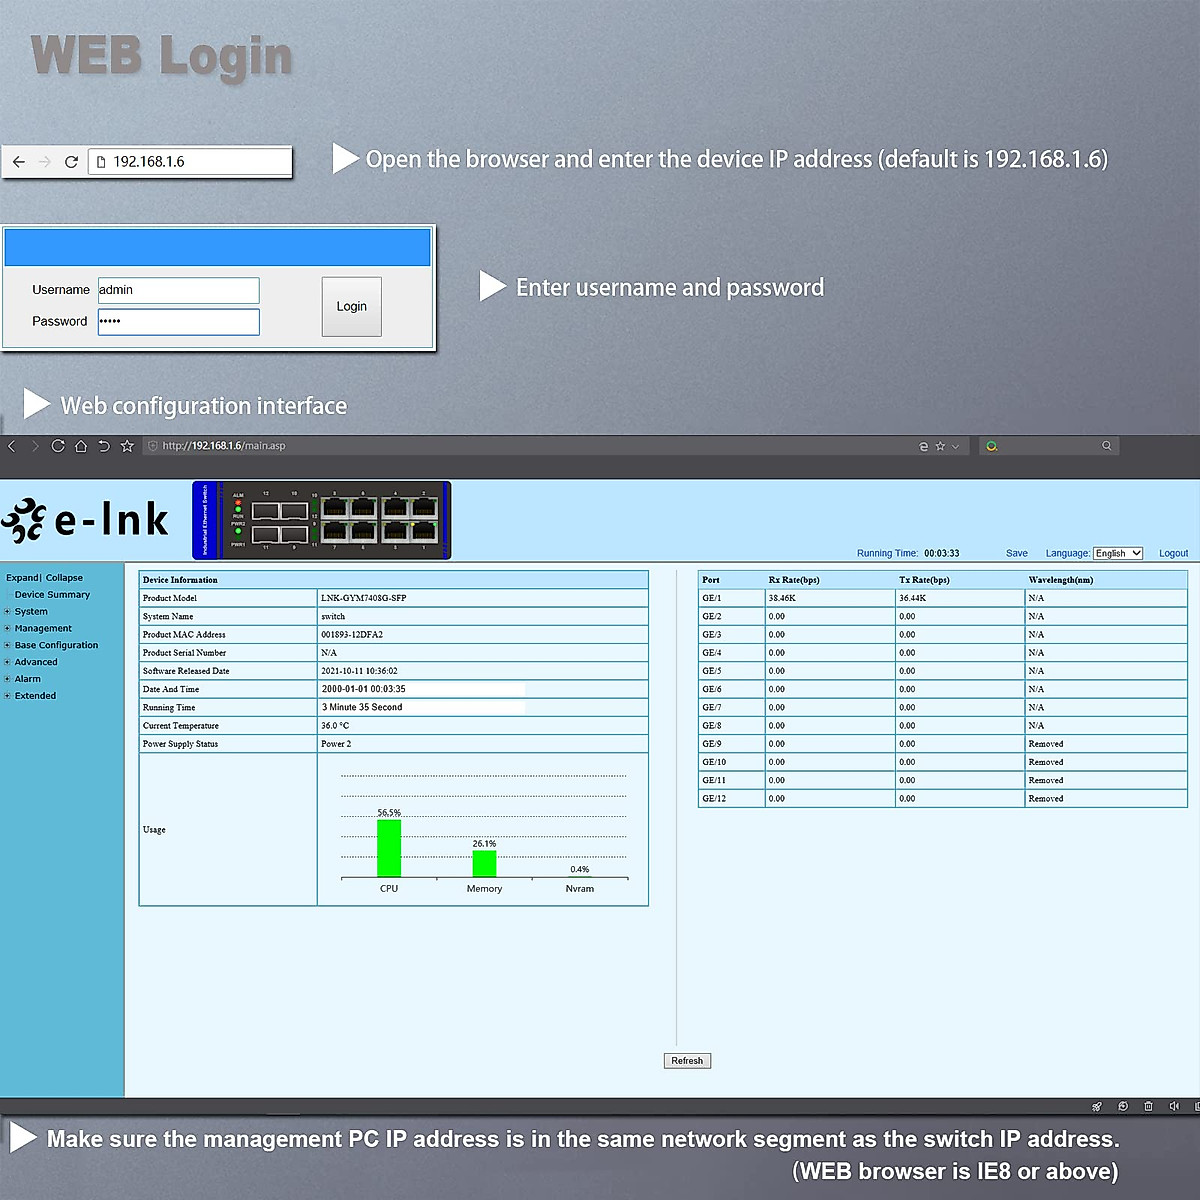Screen dimensions: 1200x1200
Task: Select Advanced in the left navigation menu
Action: pos(36,662)
